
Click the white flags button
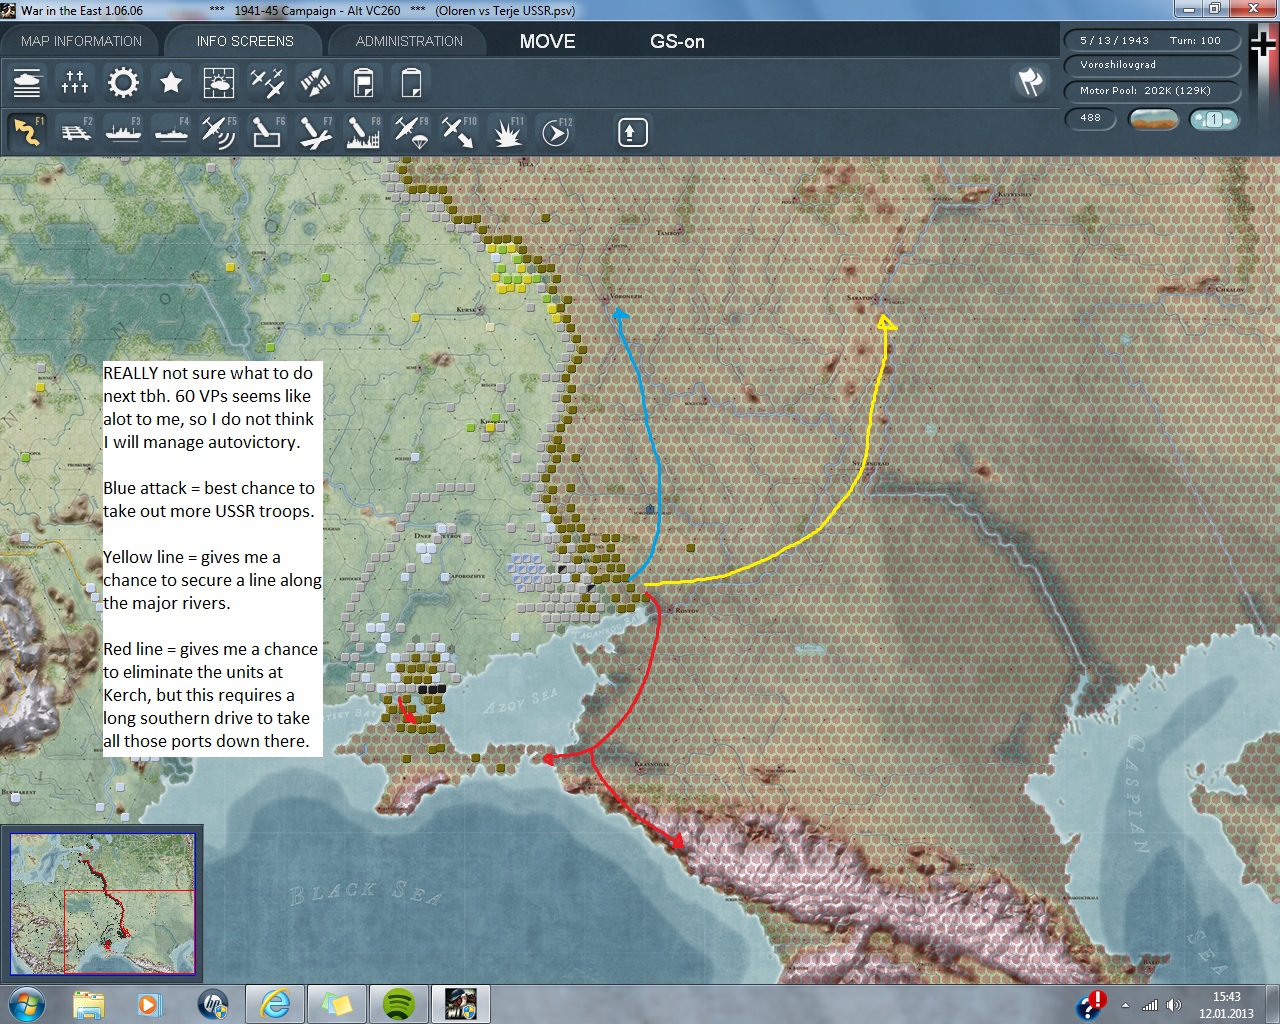(x=1030, y=82)
